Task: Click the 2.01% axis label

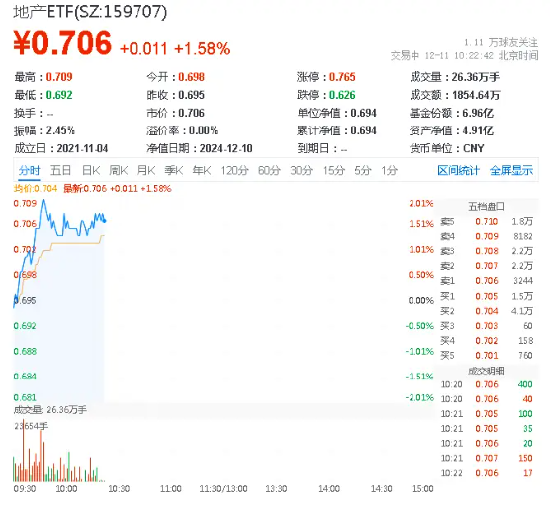Action: point(421,203)
